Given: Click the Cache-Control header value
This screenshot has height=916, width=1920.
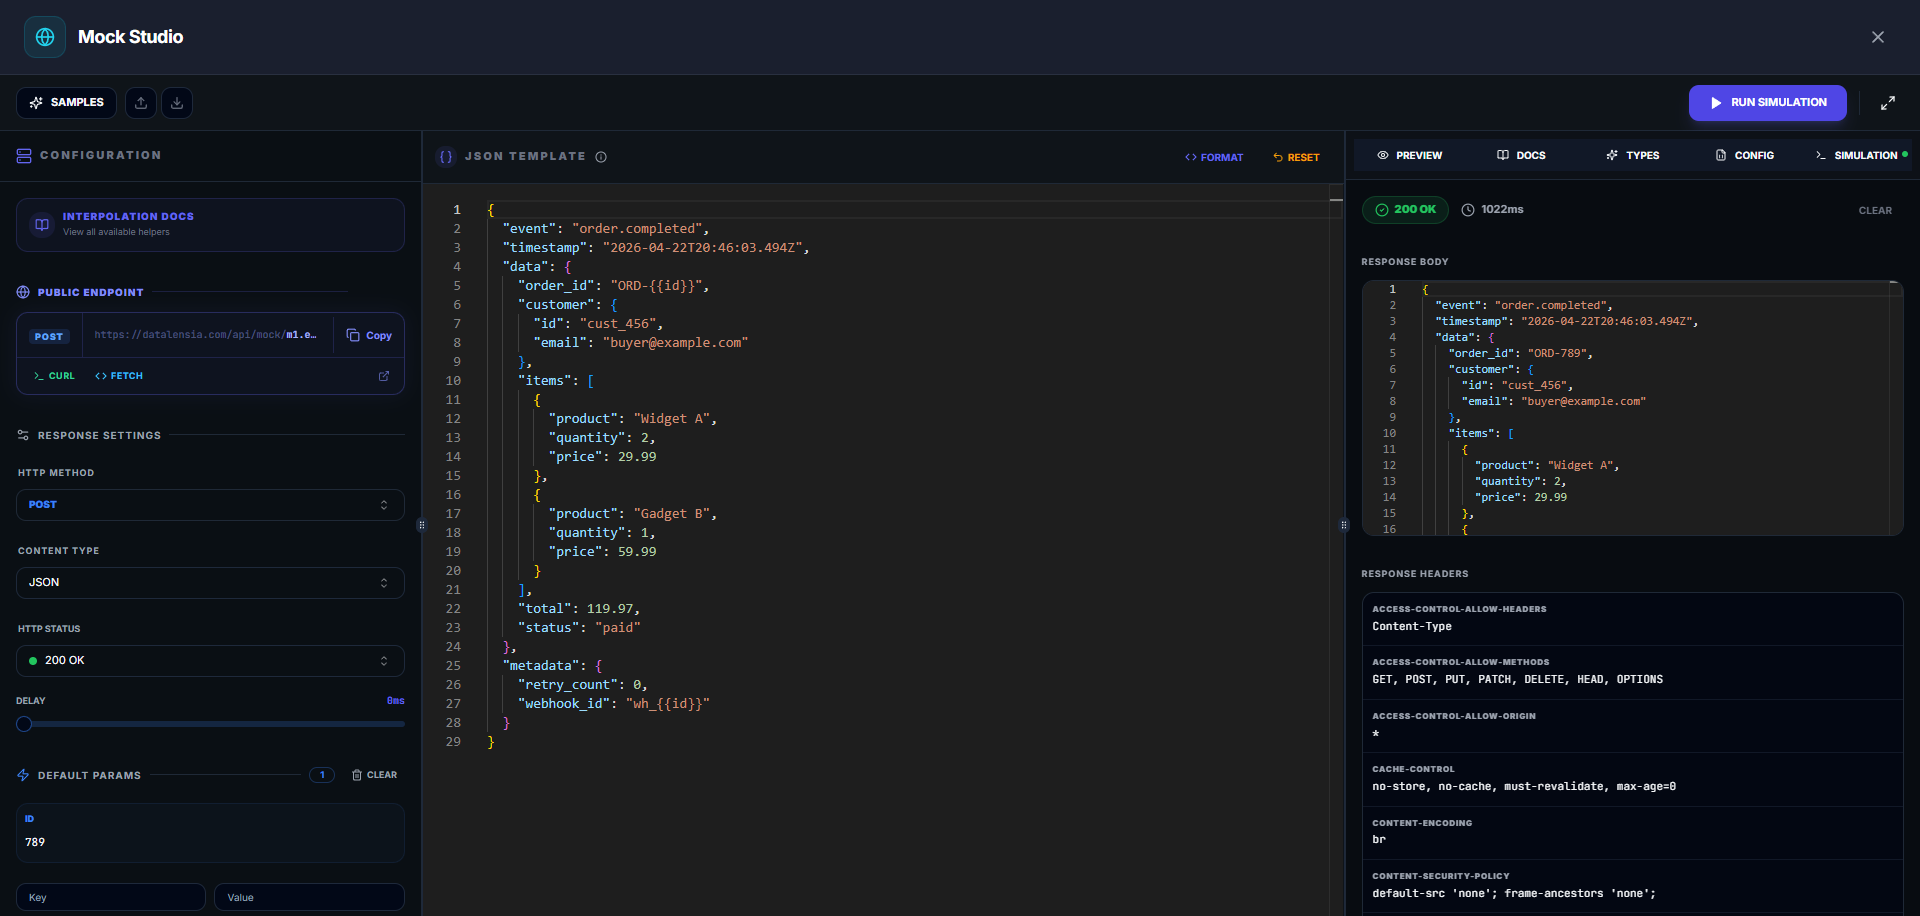Looking at the screenshot, I should (1524, 787).
